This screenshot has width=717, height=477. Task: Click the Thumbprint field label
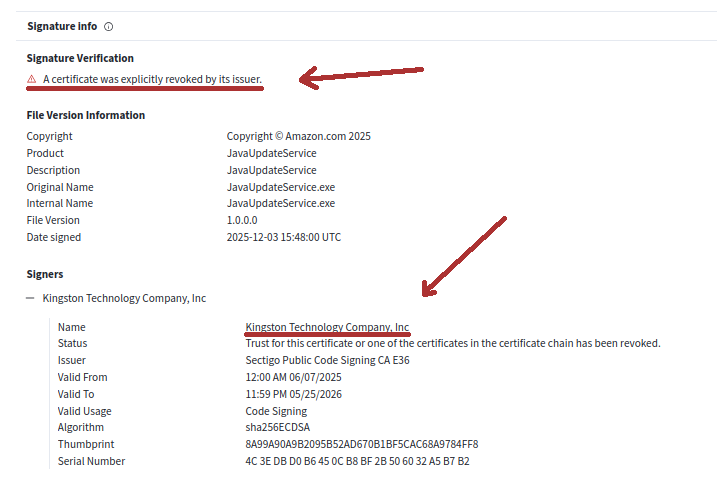pos(86,444)
